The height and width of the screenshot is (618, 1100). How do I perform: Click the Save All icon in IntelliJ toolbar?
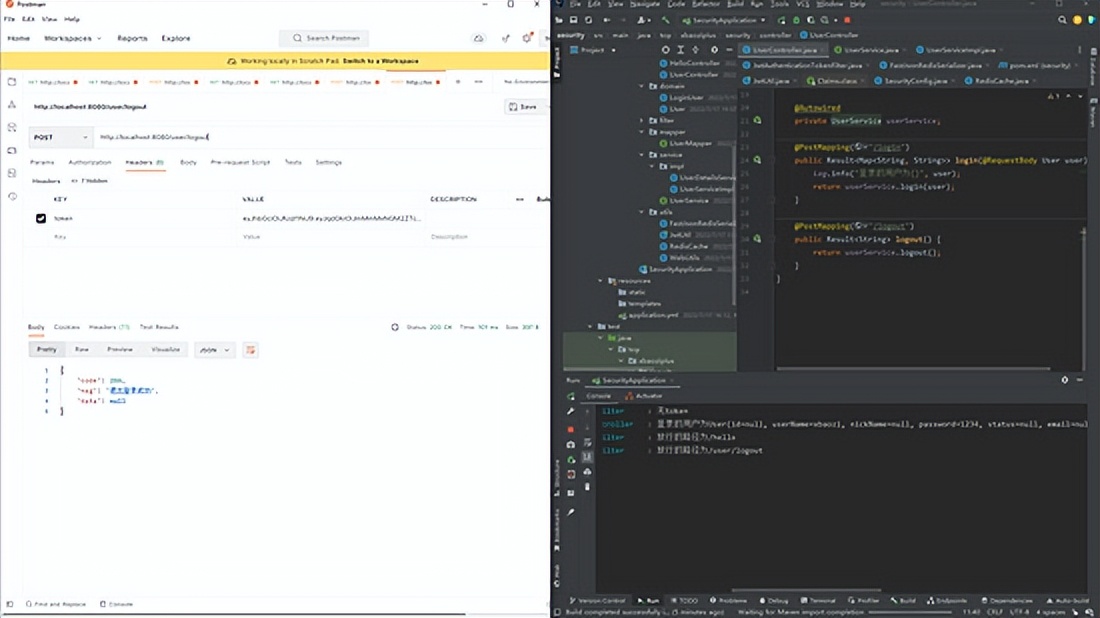573,20
